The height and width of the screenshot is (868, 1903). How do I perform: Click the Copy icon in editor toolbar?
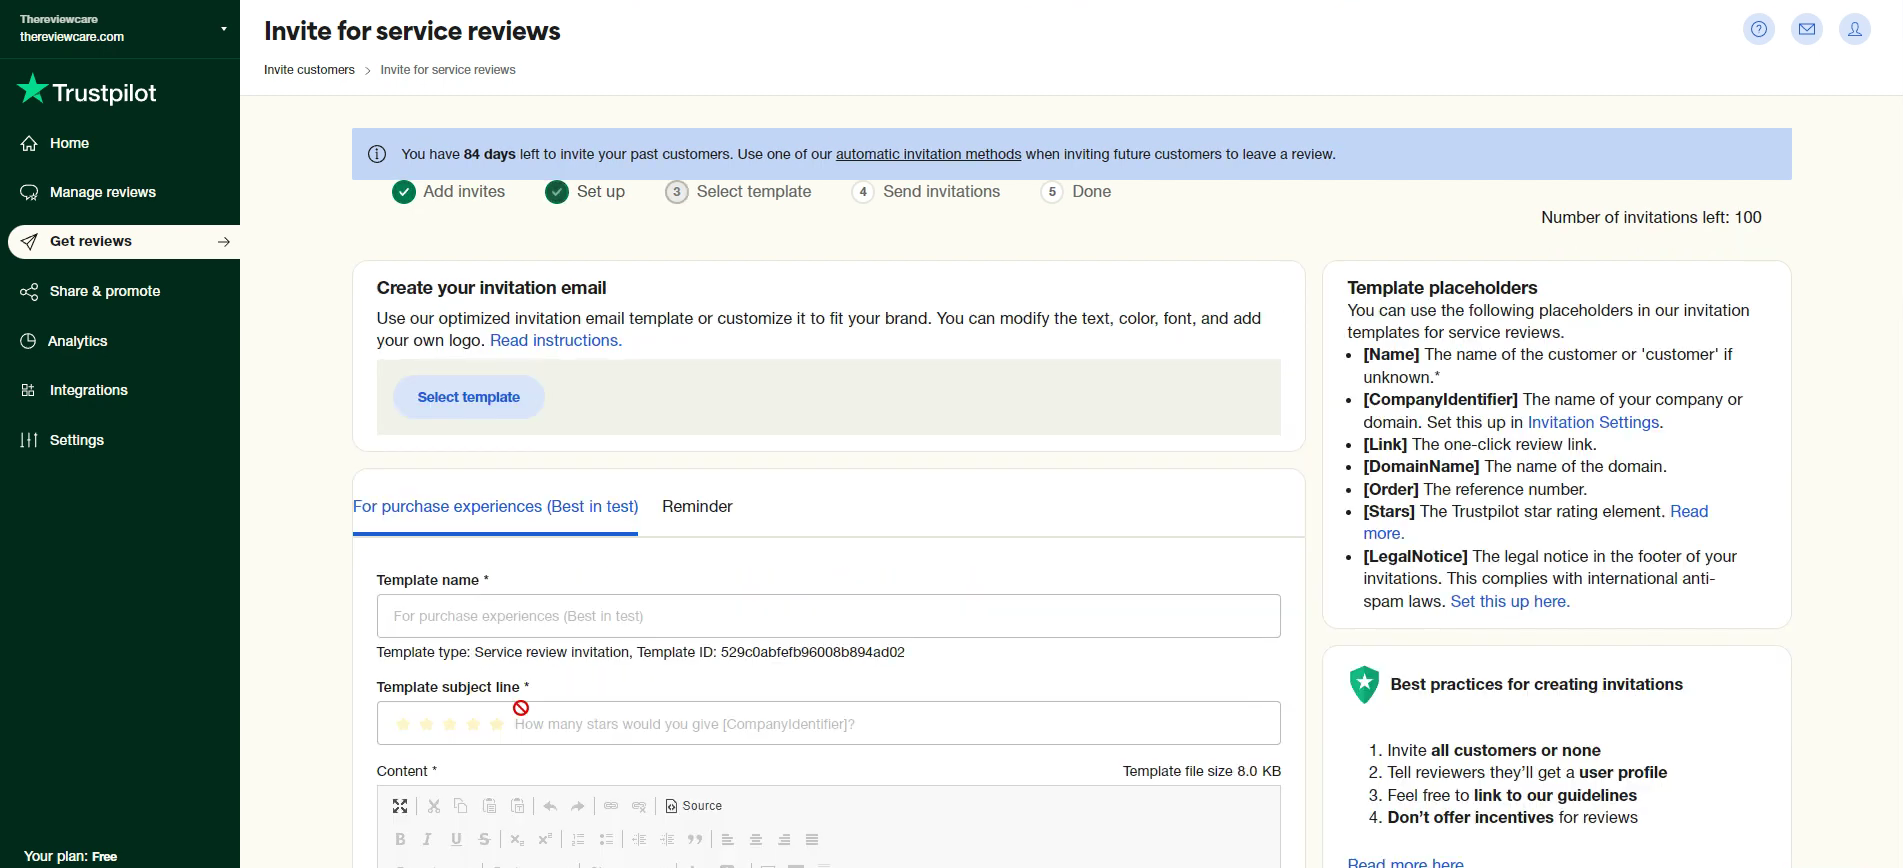tap(461, 806)
